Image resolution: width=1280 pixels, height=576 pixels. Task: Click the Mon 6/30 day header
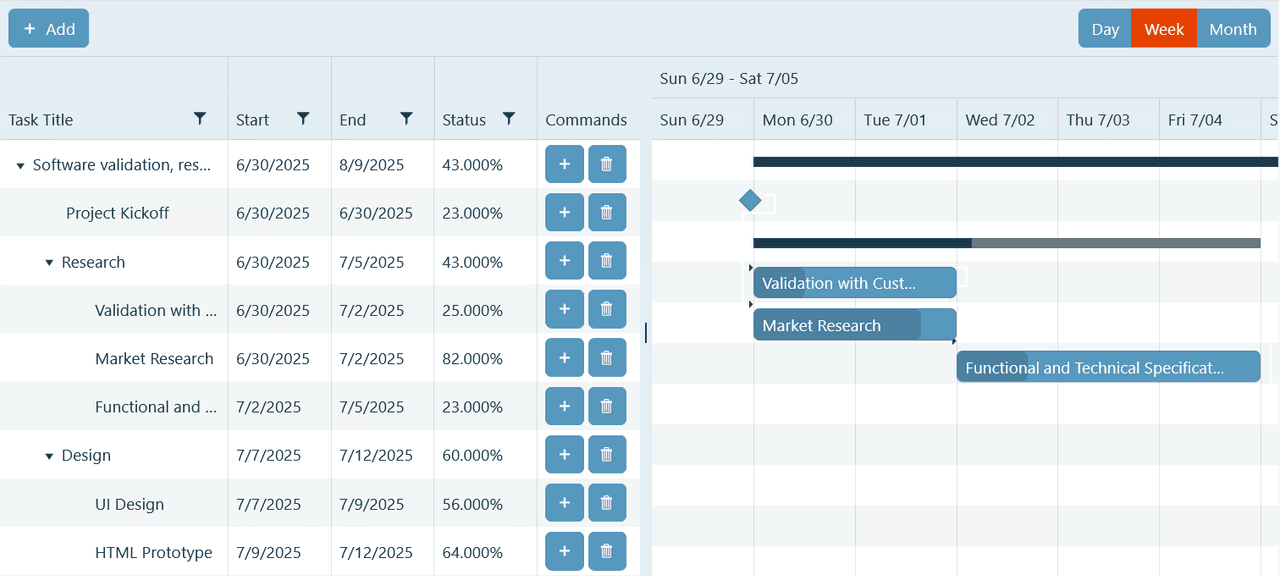point(805,119)
